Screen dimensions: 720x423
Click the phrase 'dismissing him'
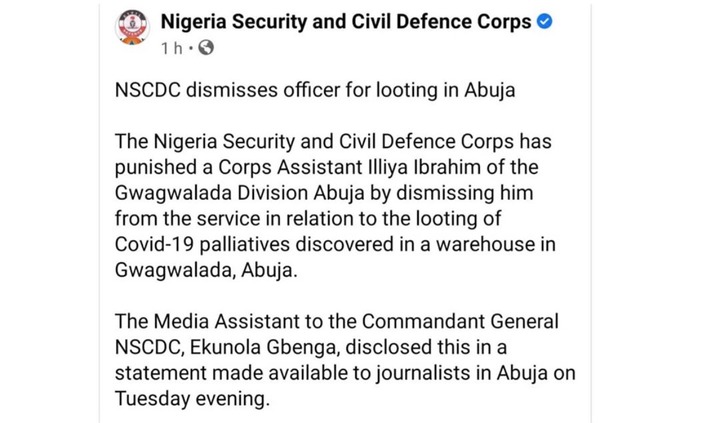point(465,193)
